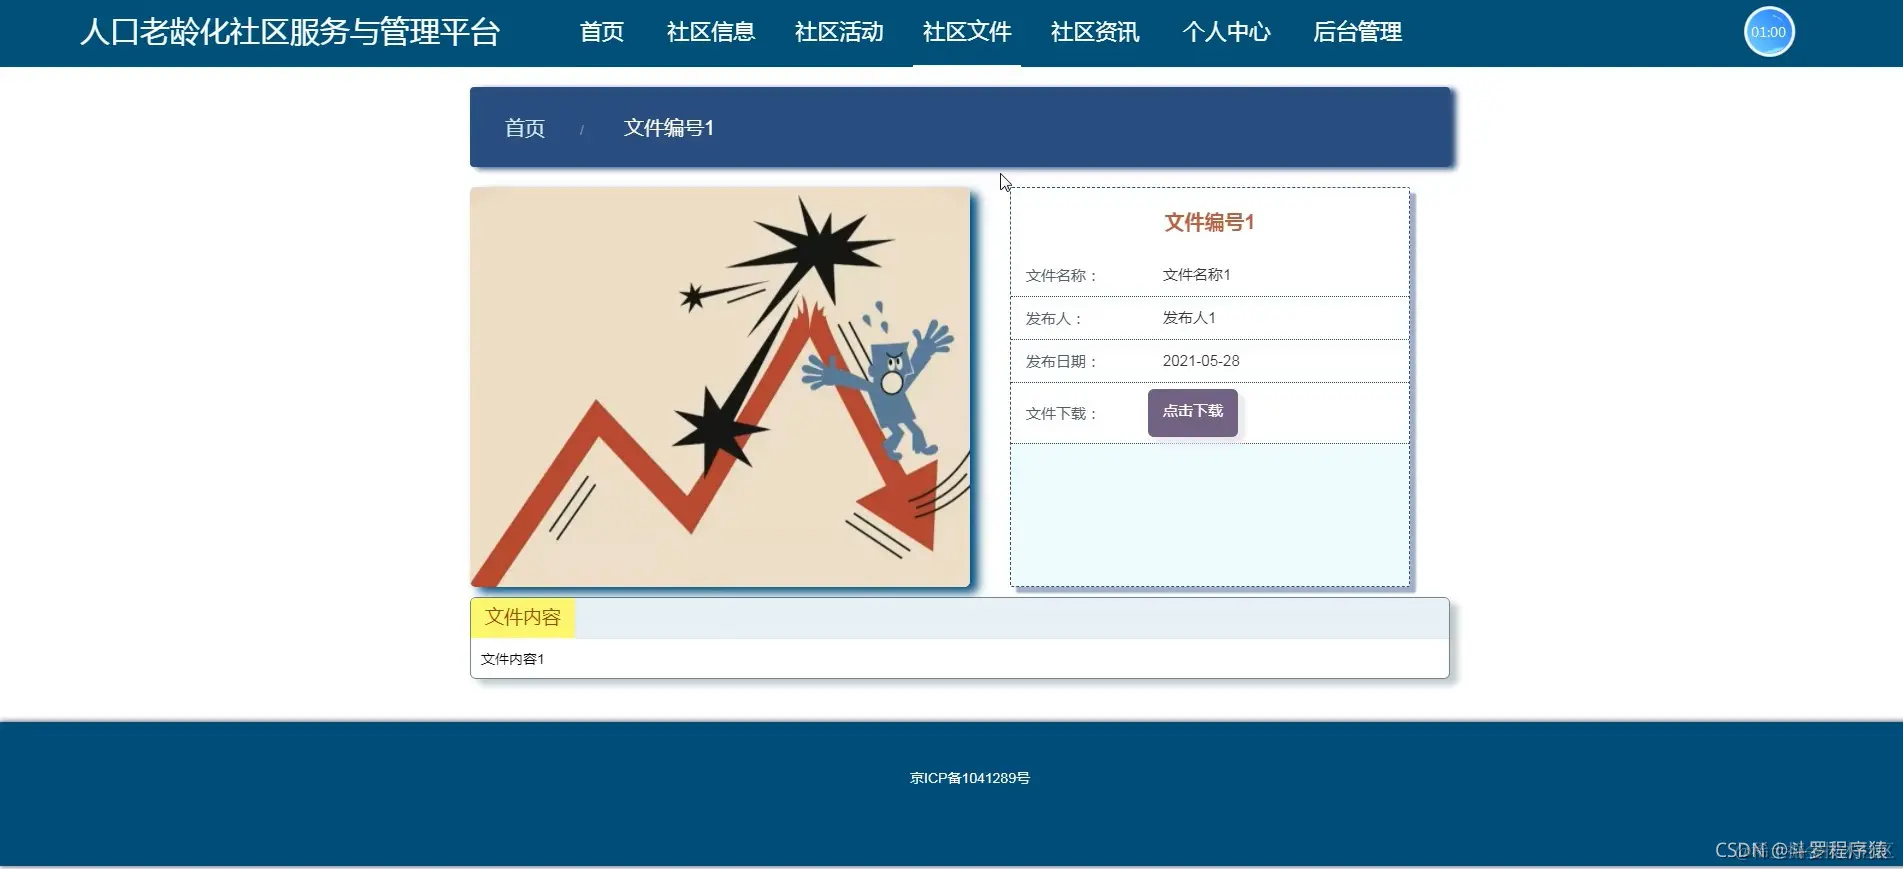Select the 文件内容 tab label

point(523,617)
